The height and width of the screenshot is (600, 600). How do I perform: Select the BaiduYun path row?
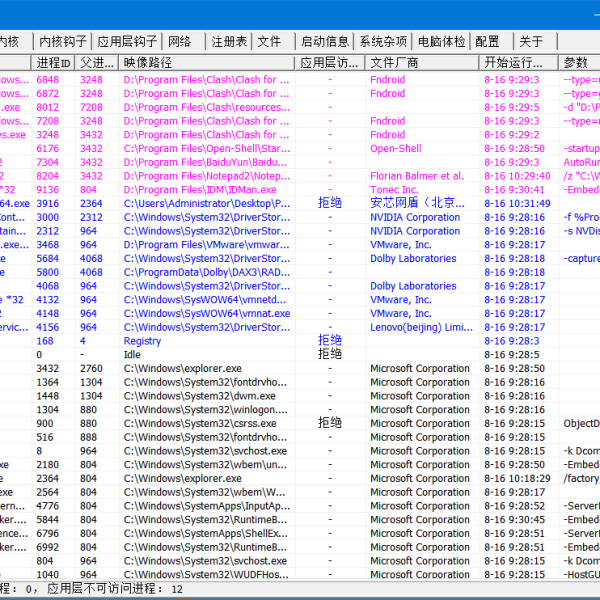tap(300, 162)
